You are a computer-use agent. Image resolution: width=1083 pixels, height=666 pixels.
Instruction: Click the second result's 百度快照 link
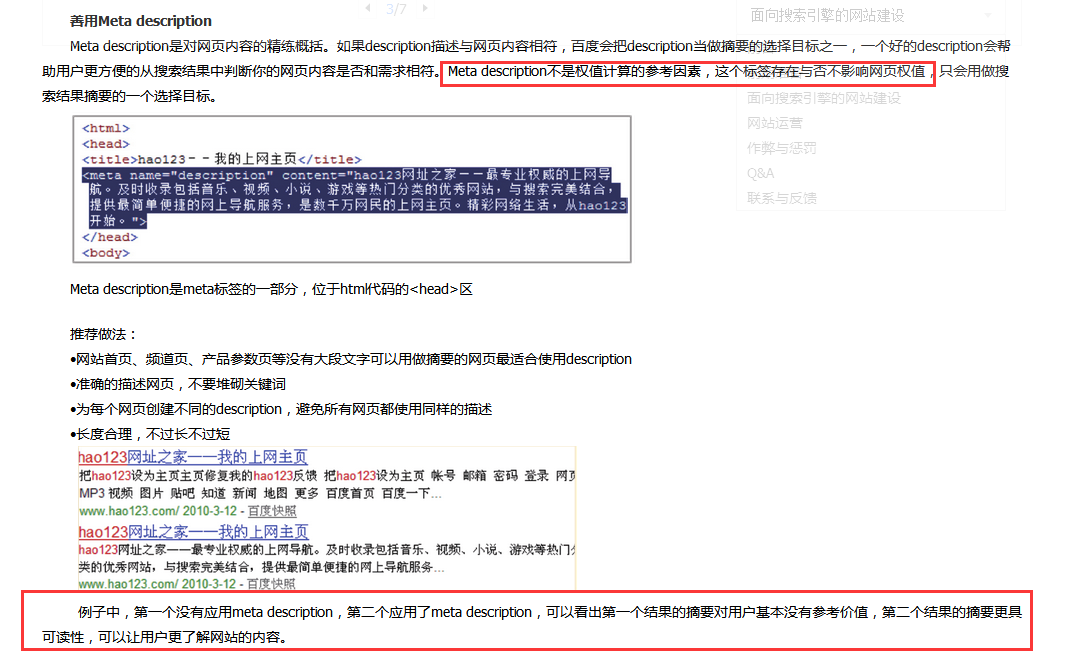[x=272, y=583]
